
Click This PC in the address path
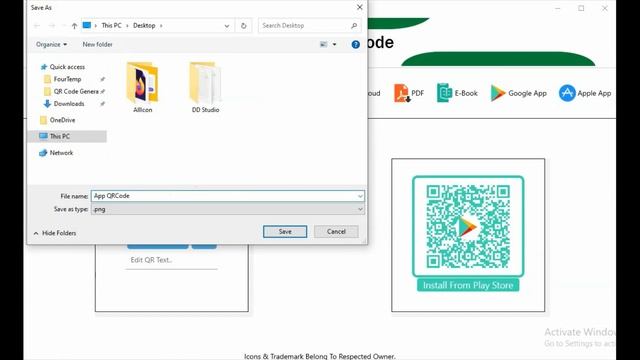tap(111, 25)
